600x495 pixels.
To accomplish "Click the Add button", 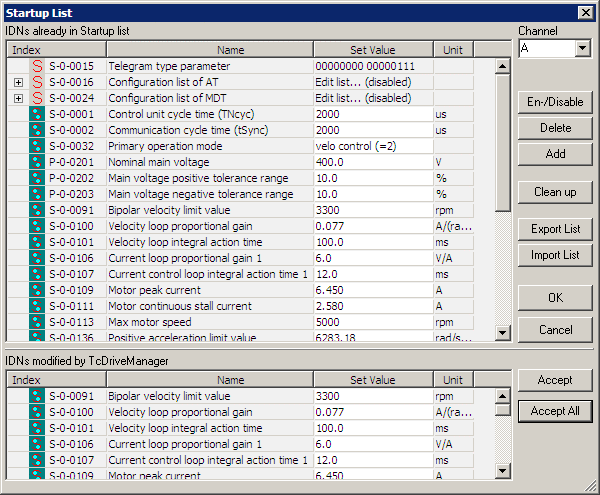I will [555, 154].
